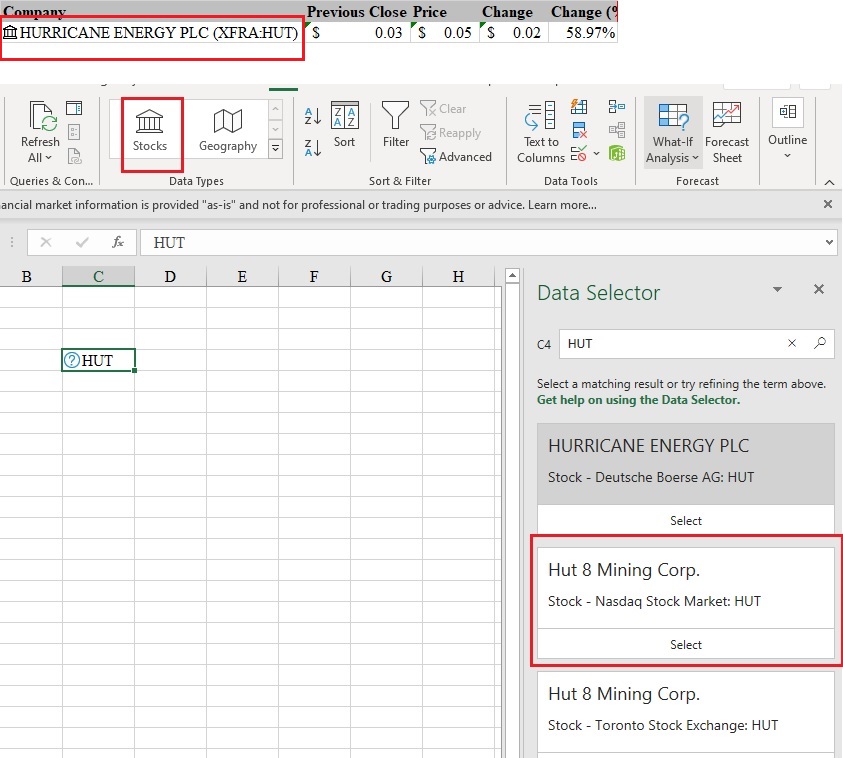
Task: Click Clear filter
Action: click(x=443, y=109)
